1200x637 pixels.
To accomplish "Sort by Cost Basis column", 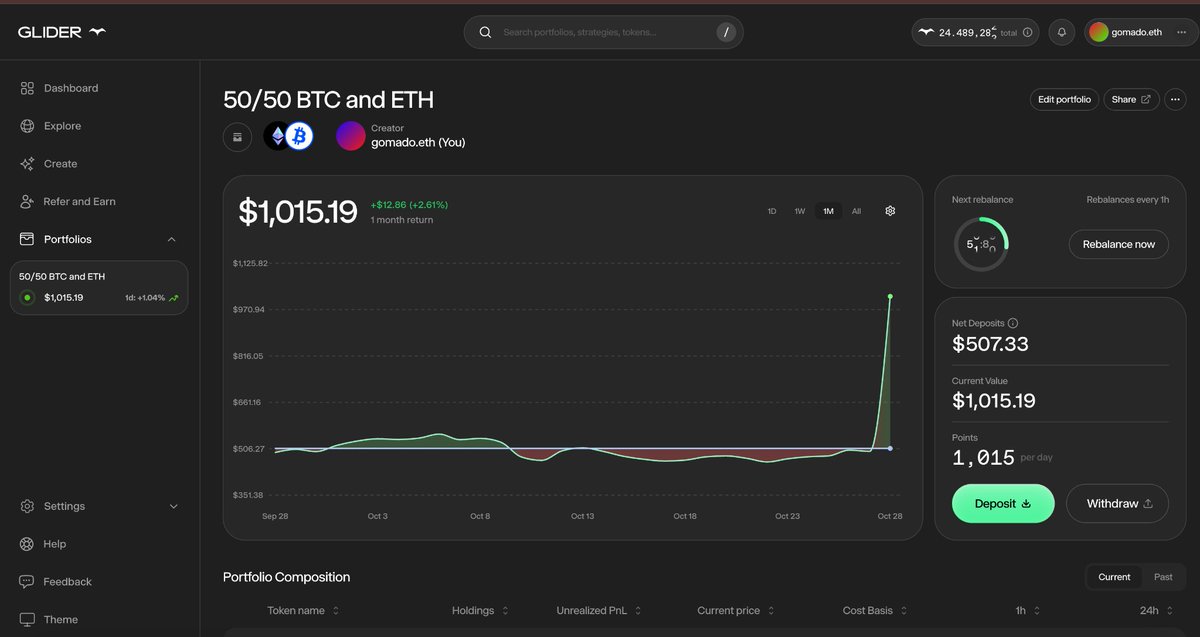I will click(875, 610).
